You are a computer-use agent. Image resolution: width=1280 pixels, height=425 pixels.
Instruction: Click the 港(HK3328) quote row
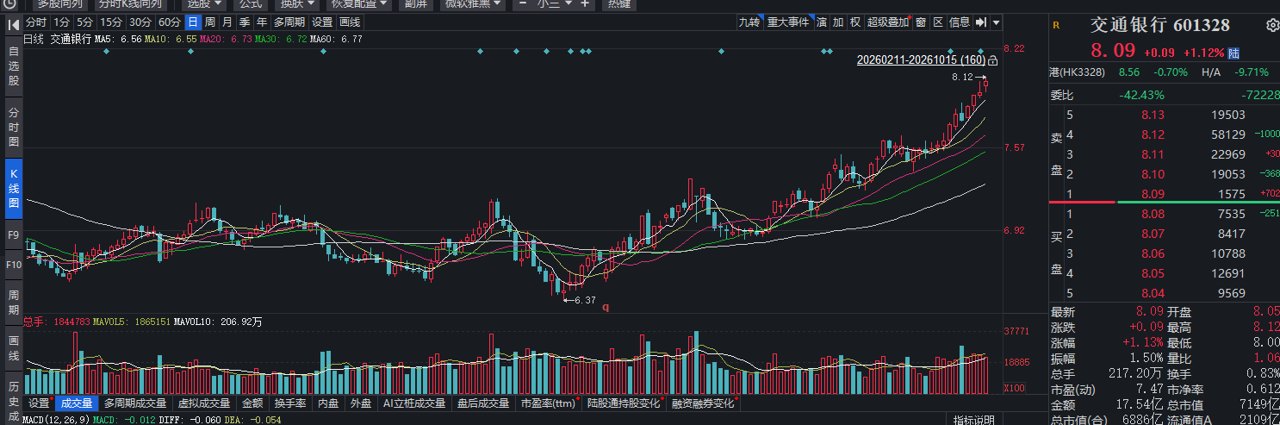coord(1164,72)
